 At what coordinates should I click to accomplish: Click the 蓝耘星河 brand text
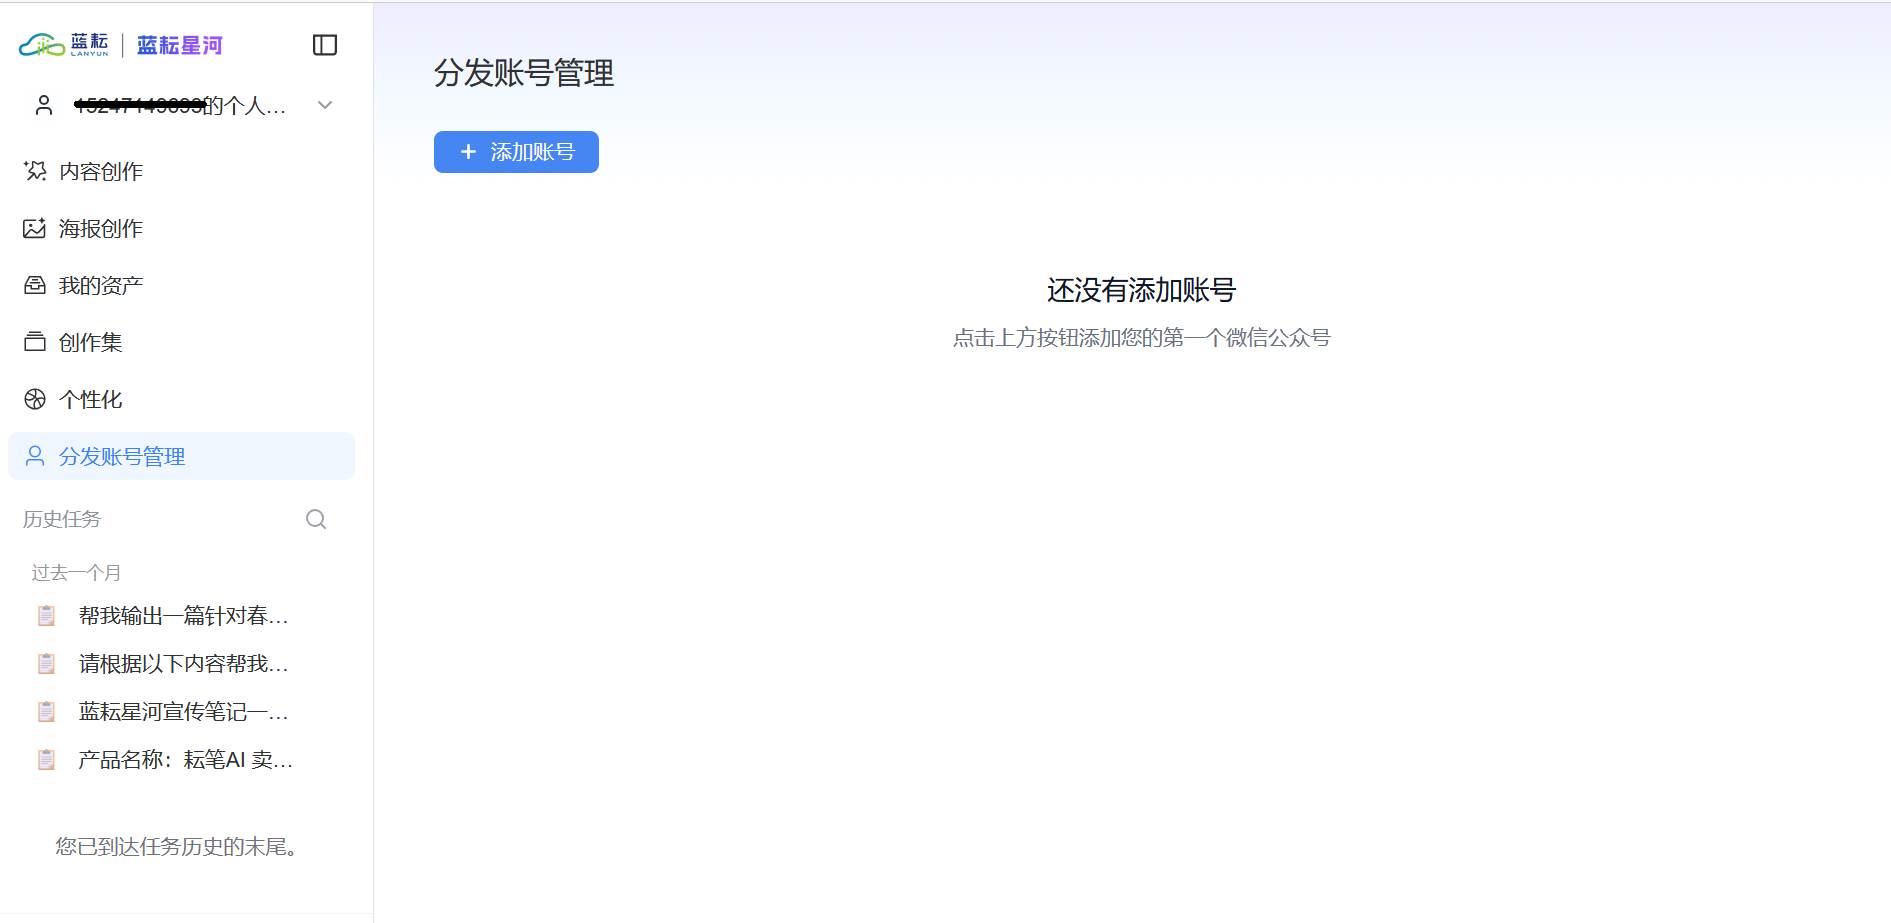[x=180, y=45]
